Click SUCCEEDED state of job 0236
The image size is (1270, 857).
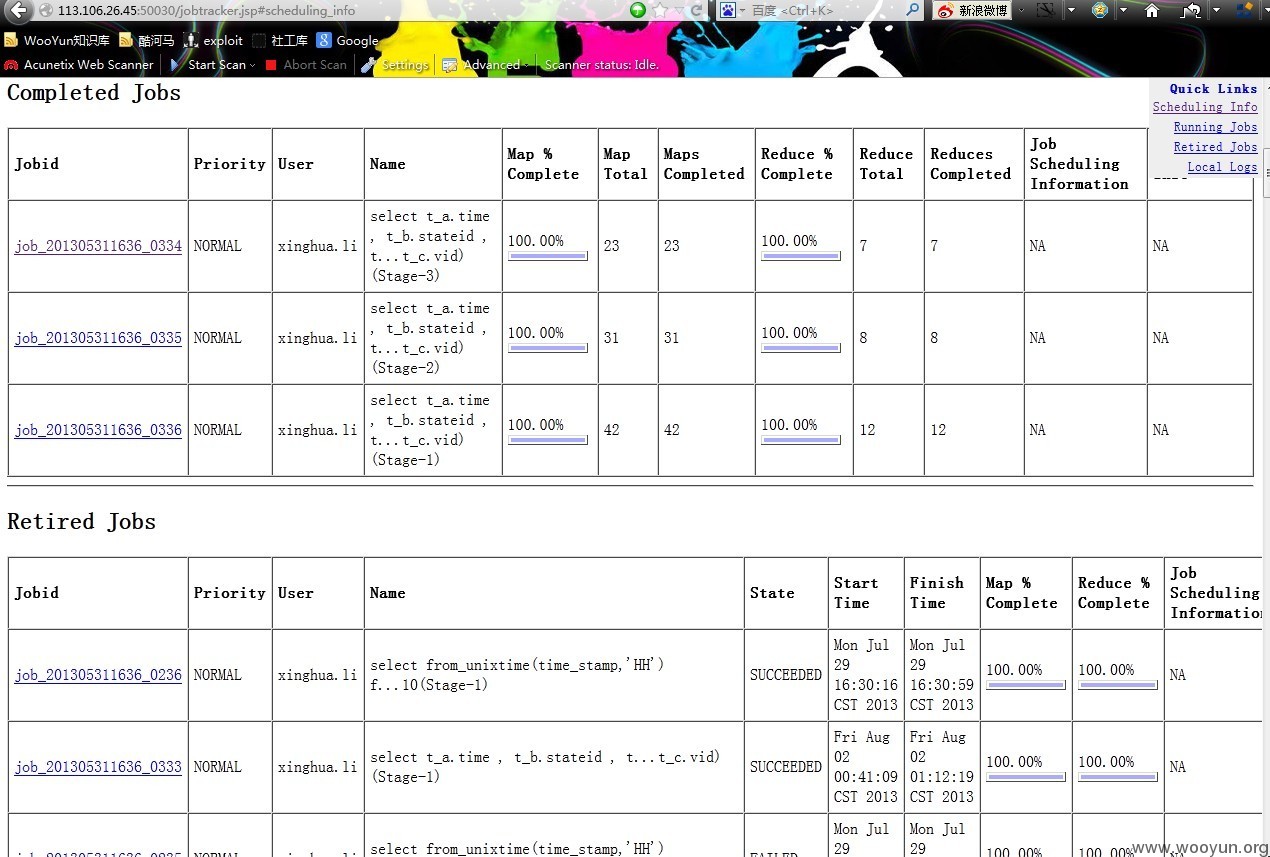click(x=786, y=675)
